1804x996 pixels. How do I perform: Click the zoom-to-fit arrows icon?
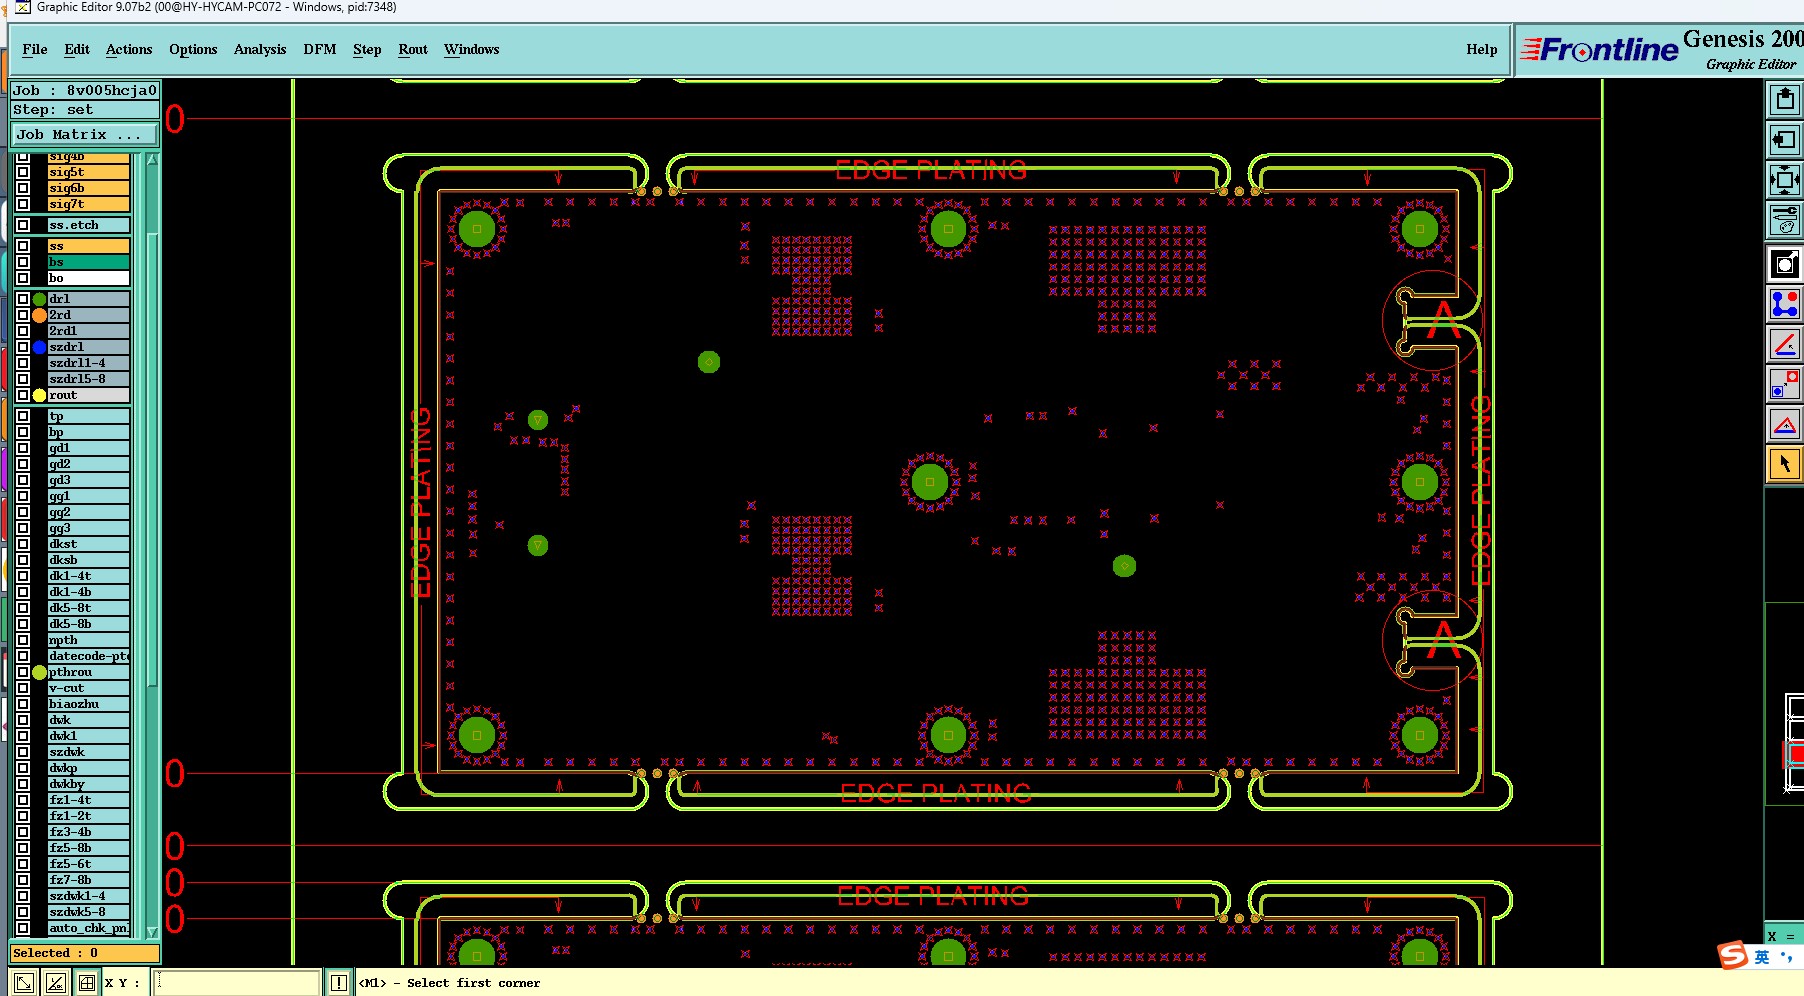click(1784, 180)
